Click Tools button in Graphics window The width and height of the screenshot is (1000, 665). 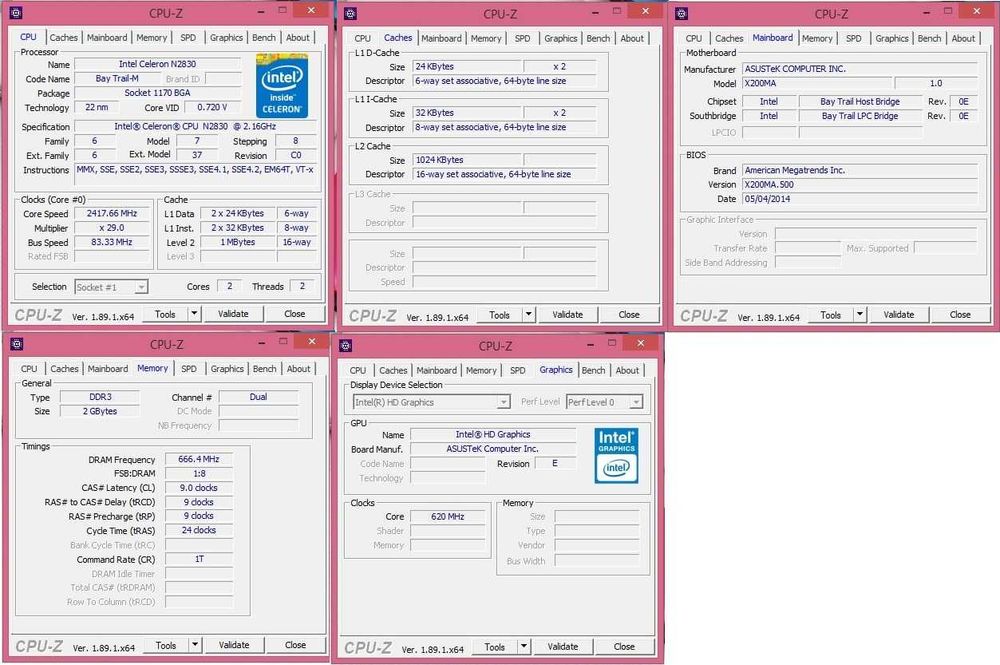[494, 647]
